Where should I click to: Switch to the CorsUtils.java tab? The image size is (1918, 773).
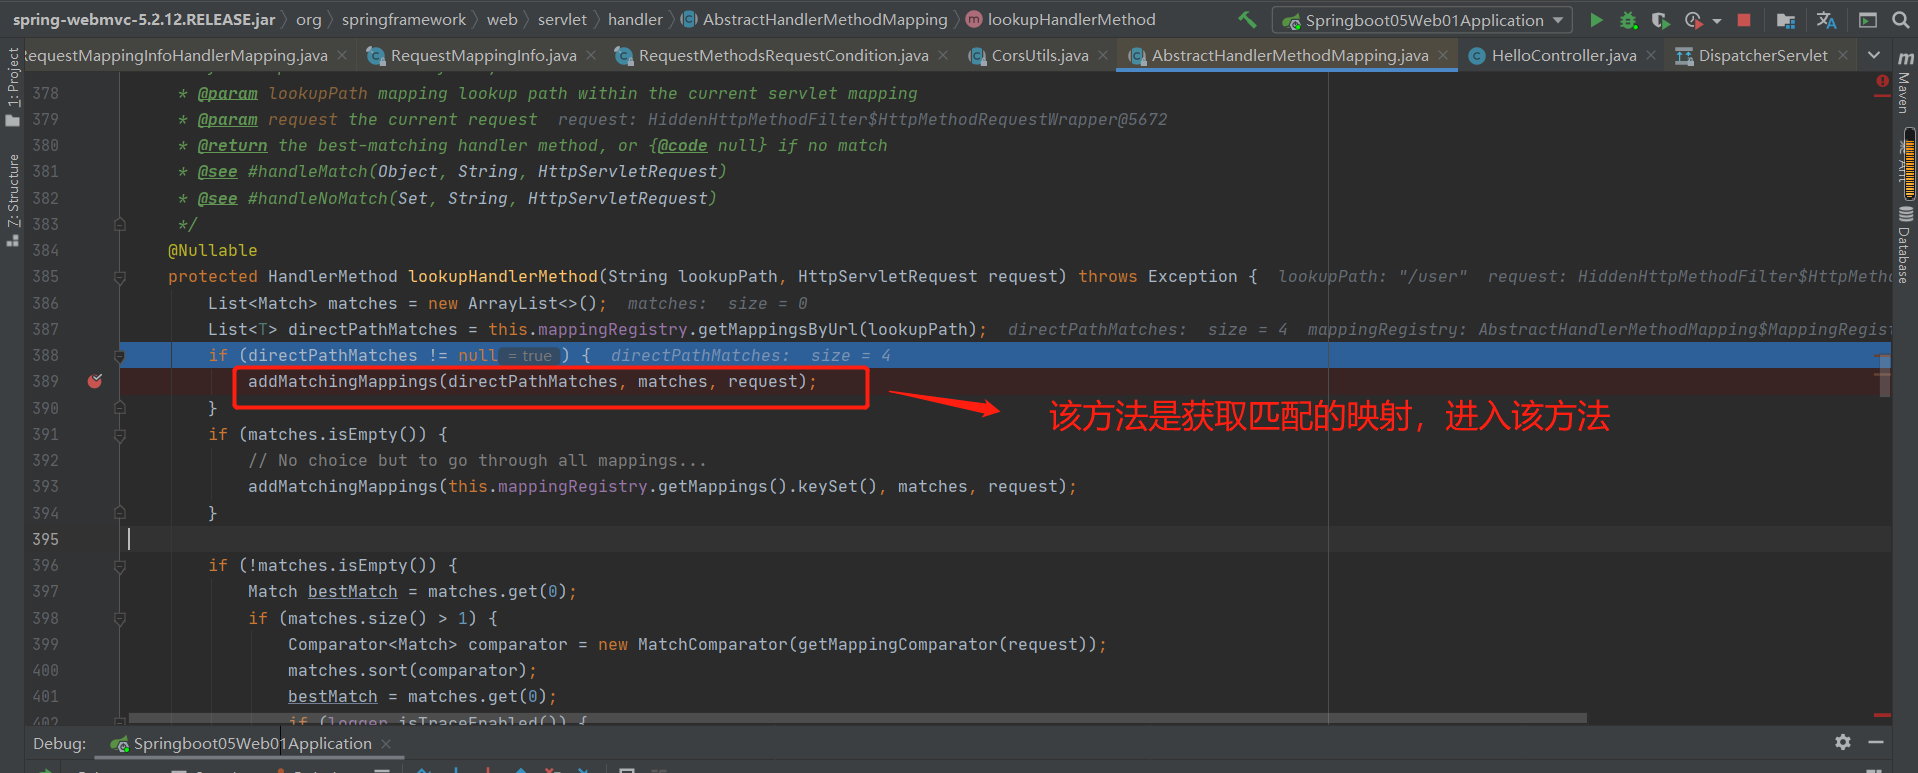1040,56
